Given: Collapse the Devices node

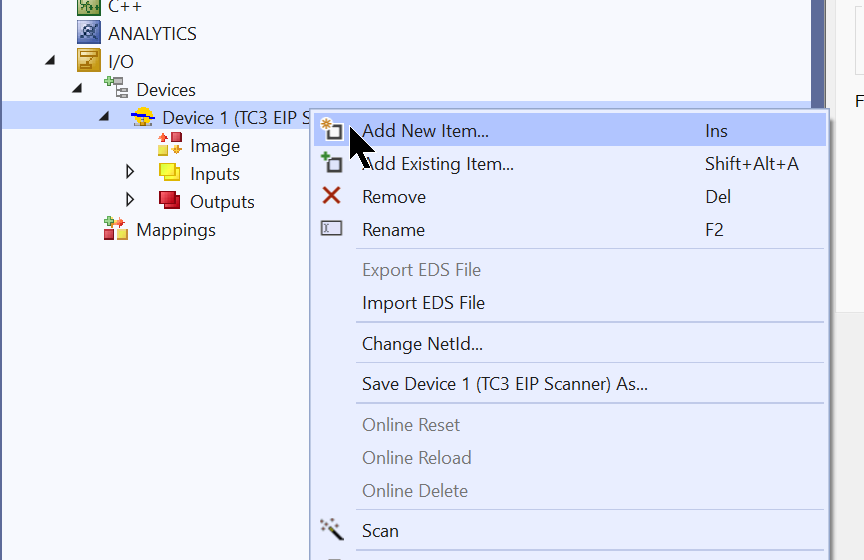Looking at the screenshot, I should click(x=77, y=88).
